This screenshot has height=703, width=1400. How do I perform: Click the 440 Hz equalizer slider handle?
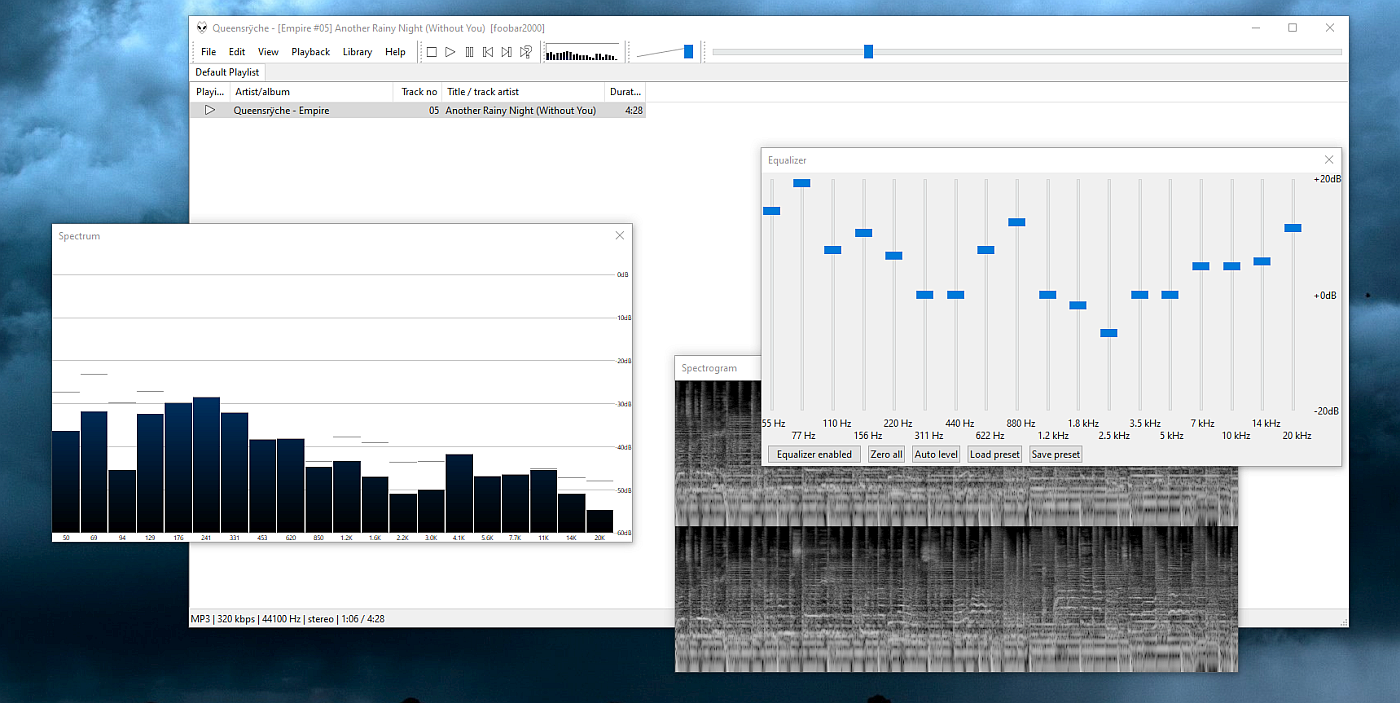point(956,295)
